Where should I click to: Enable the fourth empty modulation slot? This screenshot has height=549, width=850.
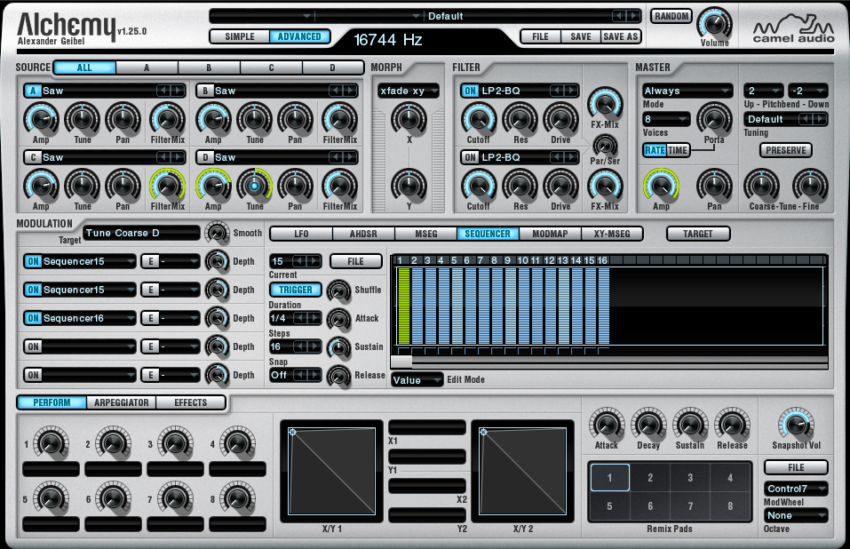(33, 346)
